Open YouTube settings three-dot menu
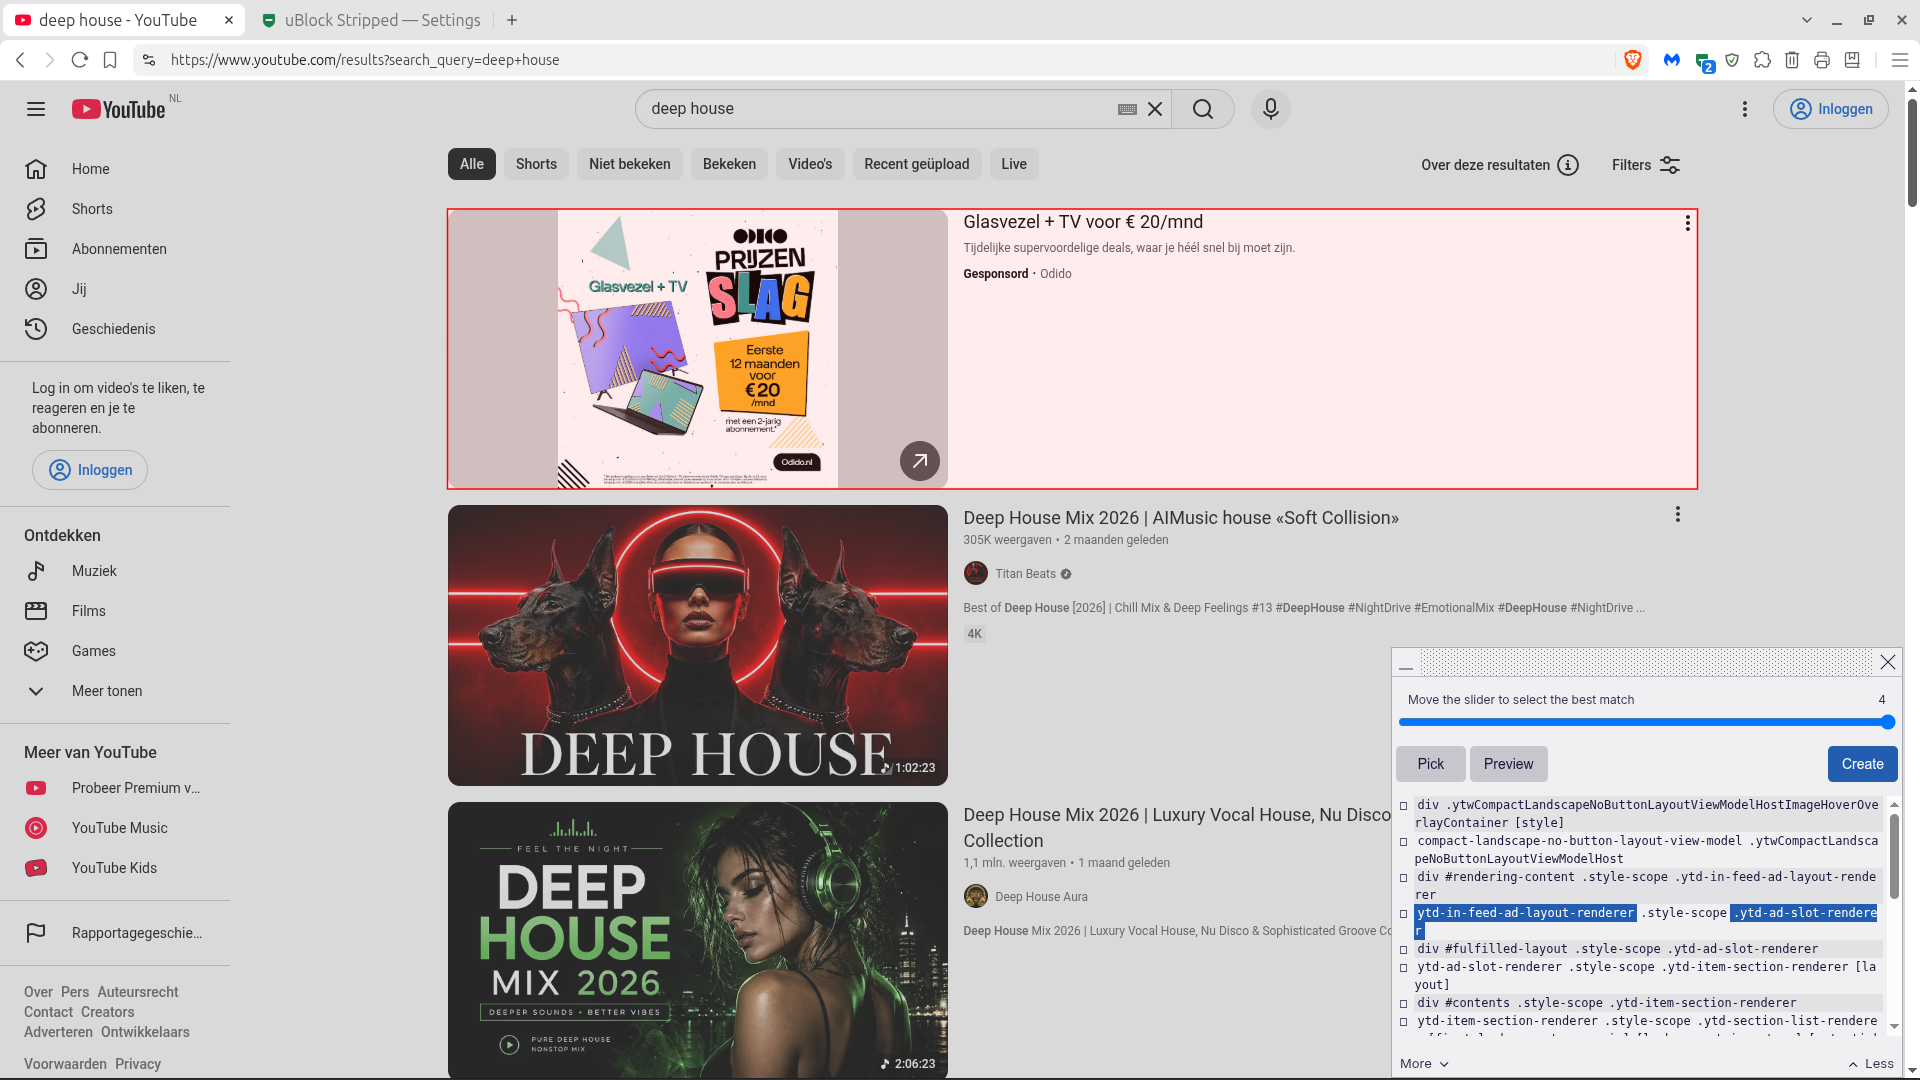1920x1080 pixels. click(x=1745, y=109)
